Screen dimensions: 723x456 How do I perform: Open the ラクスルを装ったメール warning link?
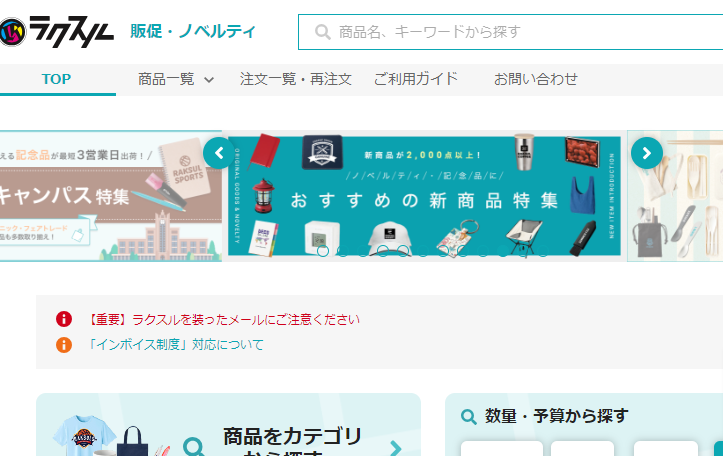coord(223,320)
